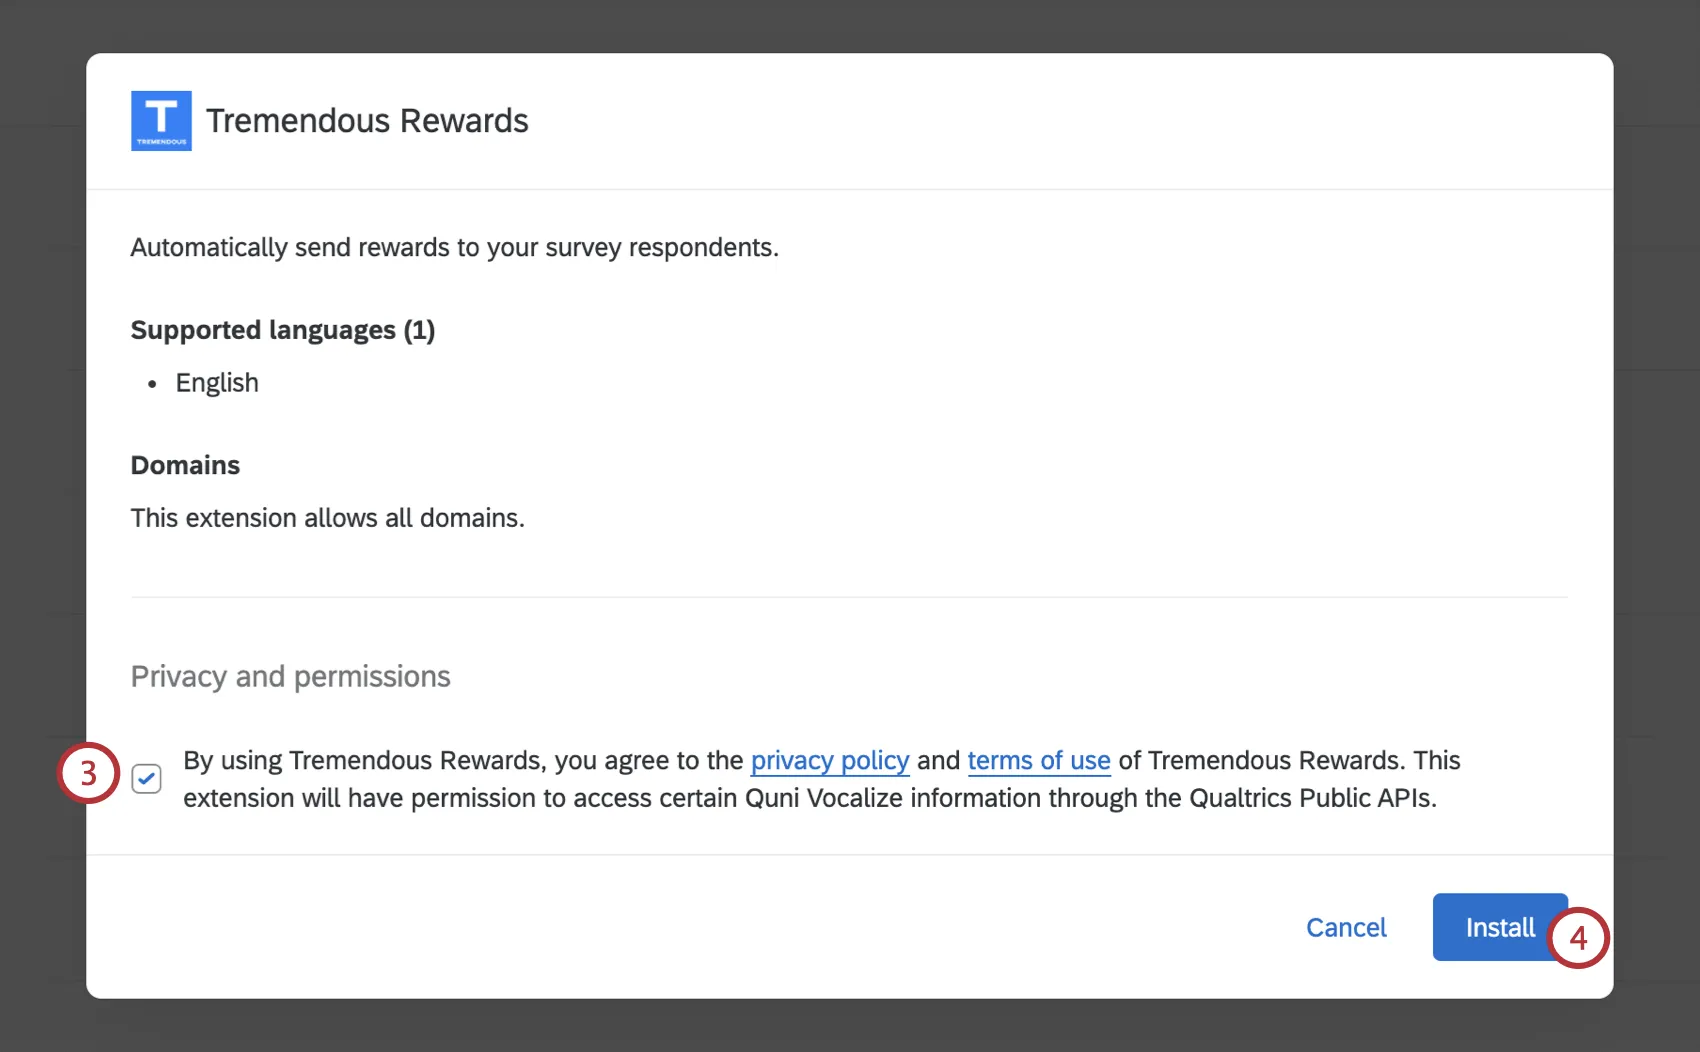Select the Supported languages (1) heading

click(283, 330)
